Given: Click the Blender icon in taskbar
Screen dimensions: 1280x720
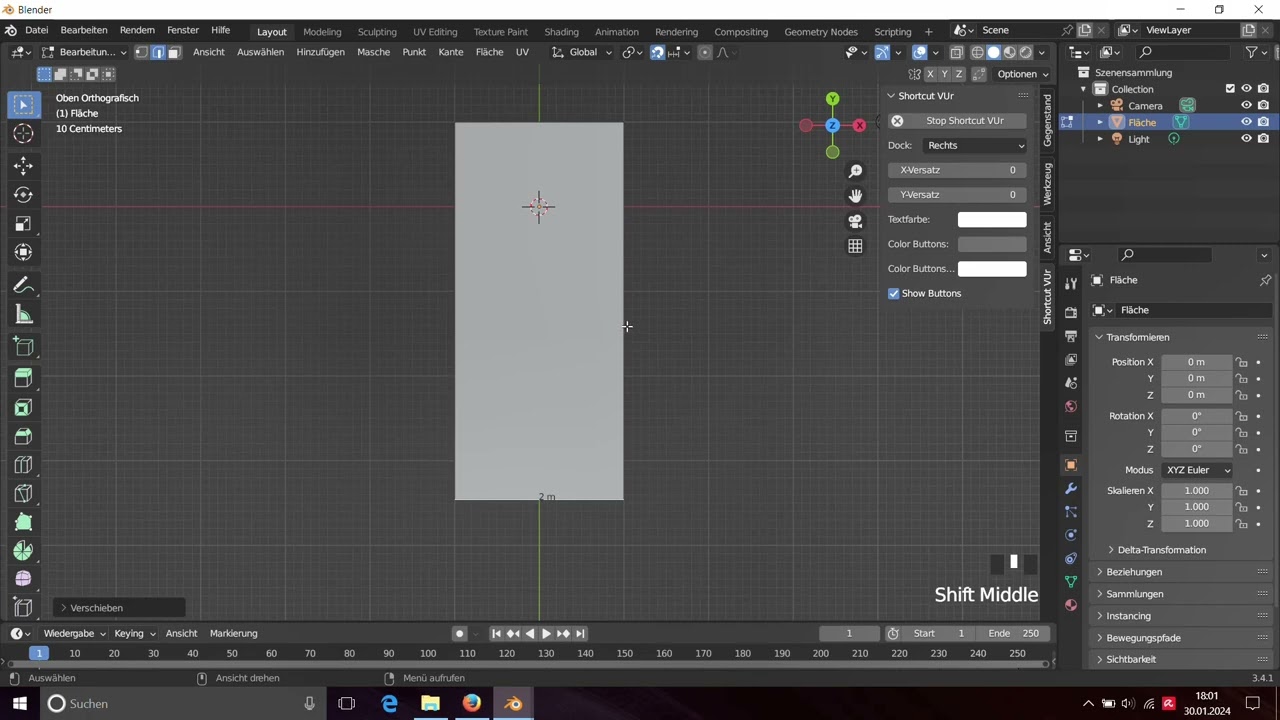Looking at the screenshot, I should [513, 704].
